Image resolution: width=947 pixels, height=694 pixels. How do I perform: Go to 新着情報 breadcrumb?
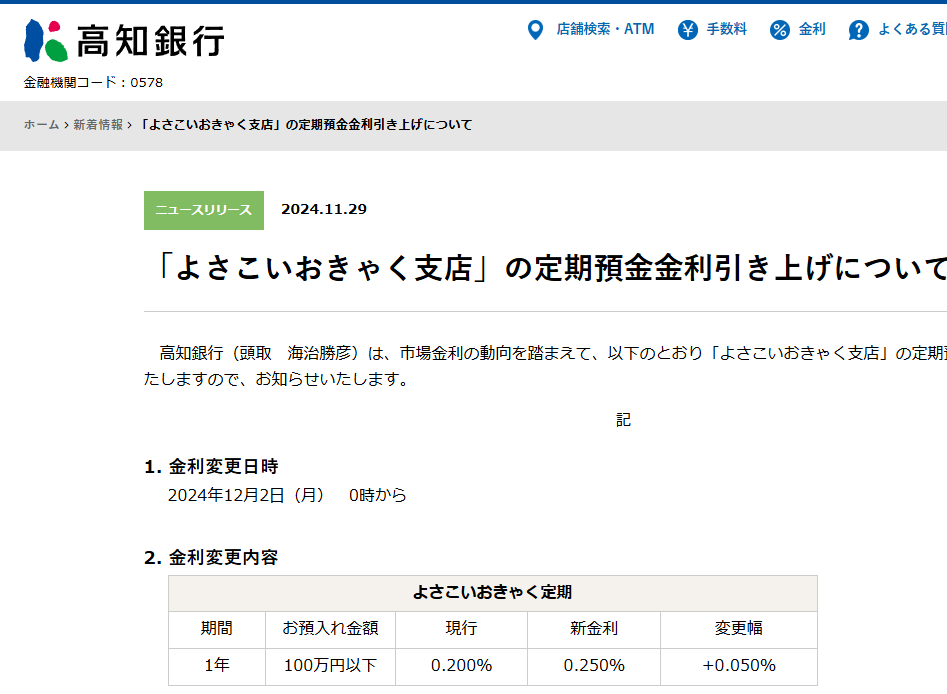[98, 124]
